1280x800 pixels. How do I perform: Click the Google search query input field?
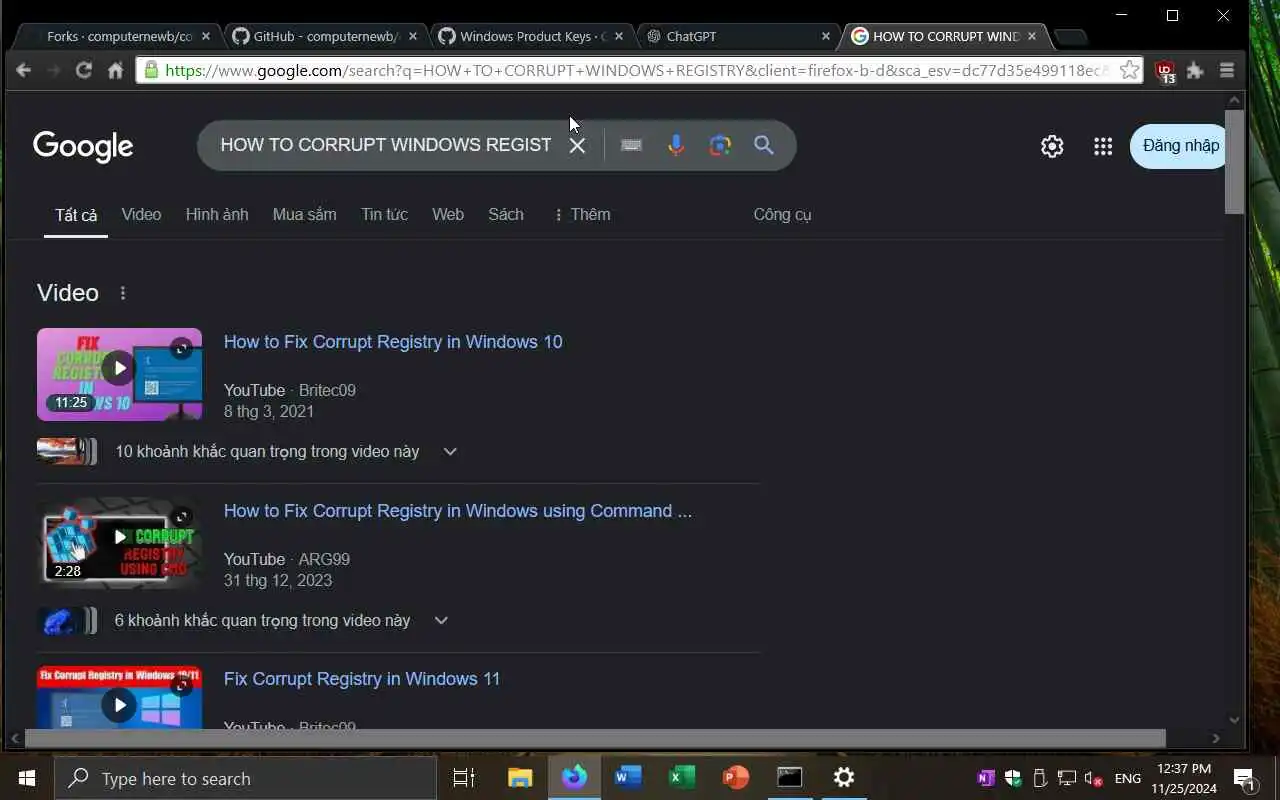point(386,145)
